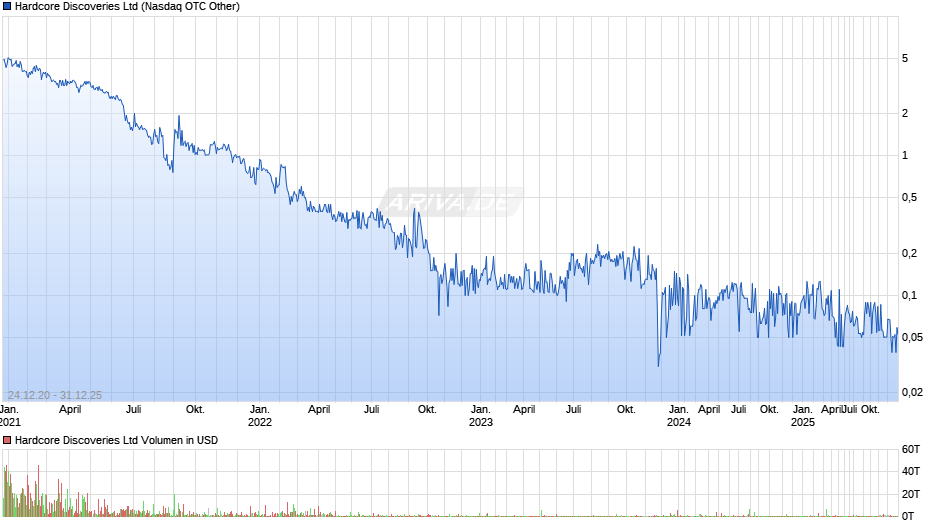Click the 'Okt.' label for 2024
This screenshot has height=526, width=940.
click(x=769, y=410)
